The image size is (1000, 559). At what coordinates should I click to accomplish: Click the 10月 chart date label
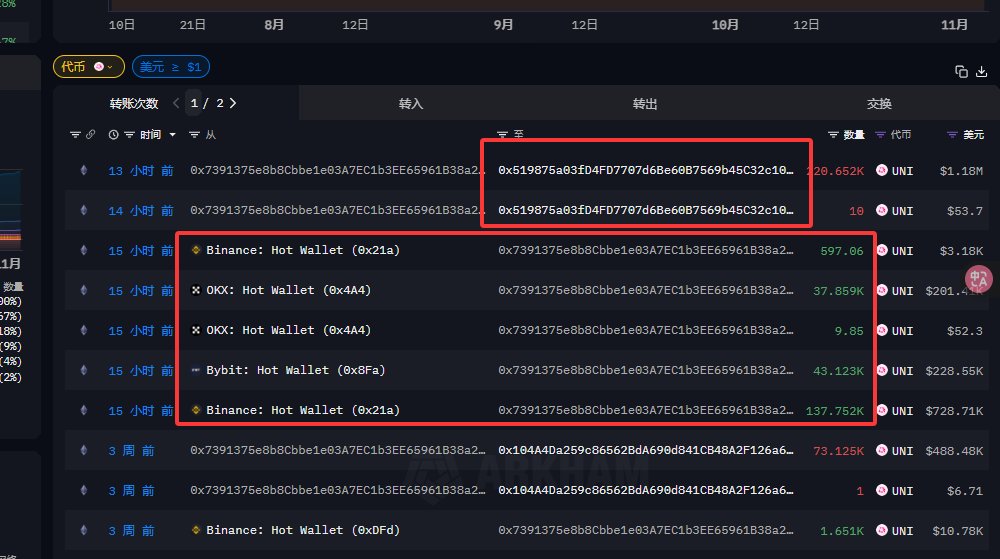click(x=725, y=25)
